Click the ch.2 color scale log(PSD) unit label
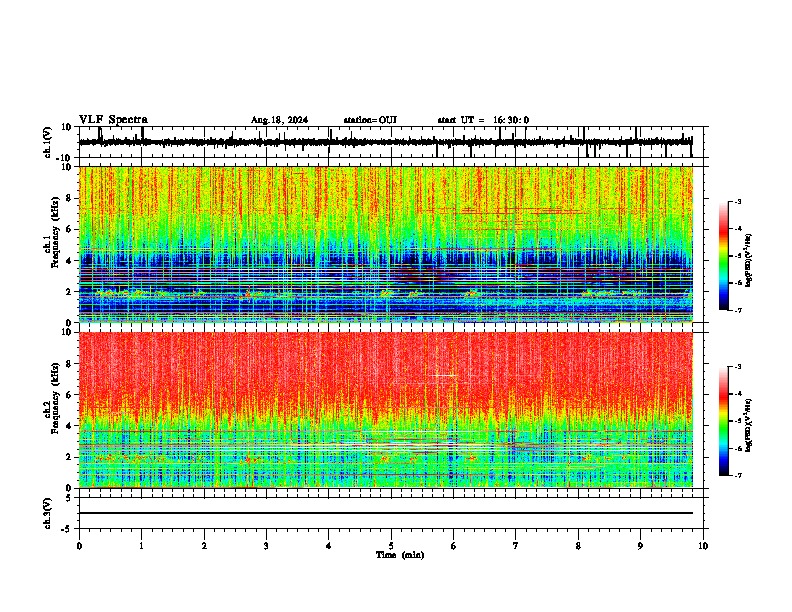The width and height of the screenshot is (792, 612). click(749, 424)
